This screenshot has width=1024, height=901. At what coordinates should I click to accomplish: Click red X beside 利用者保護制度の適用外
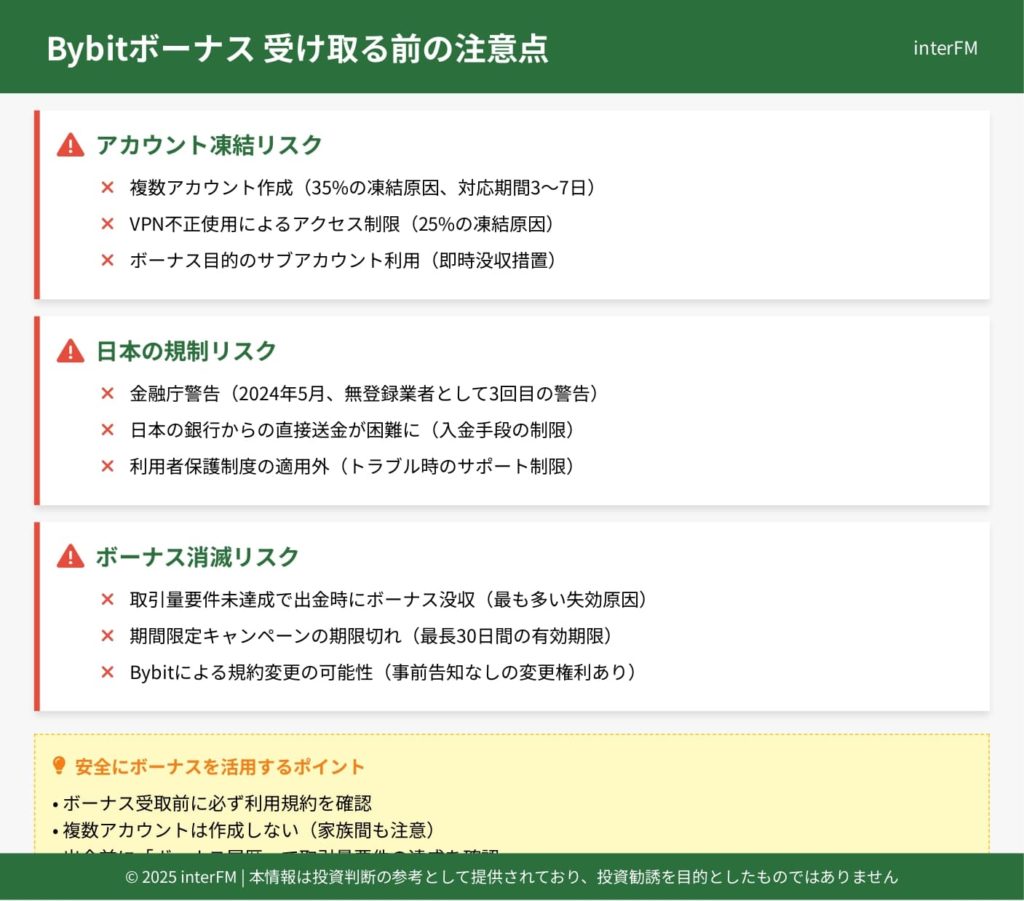tap(108, 466)
